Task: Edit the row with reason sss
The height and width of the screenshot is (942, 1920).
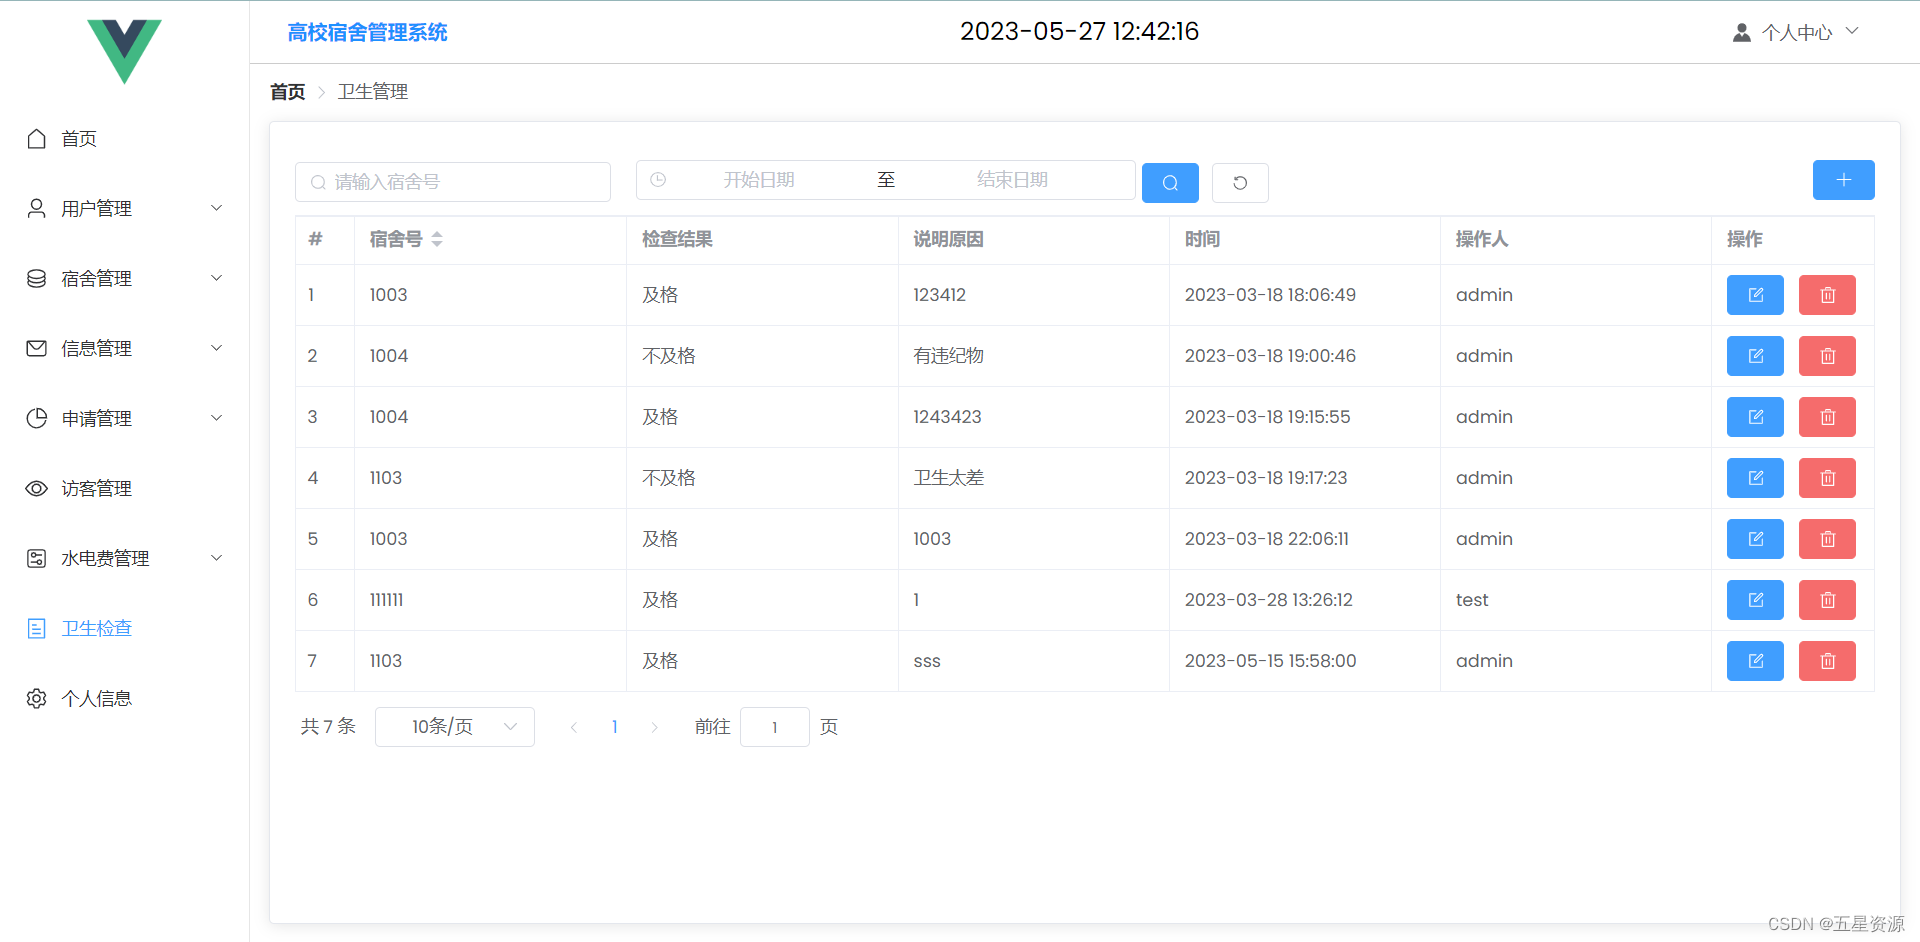Action: 1755,661
